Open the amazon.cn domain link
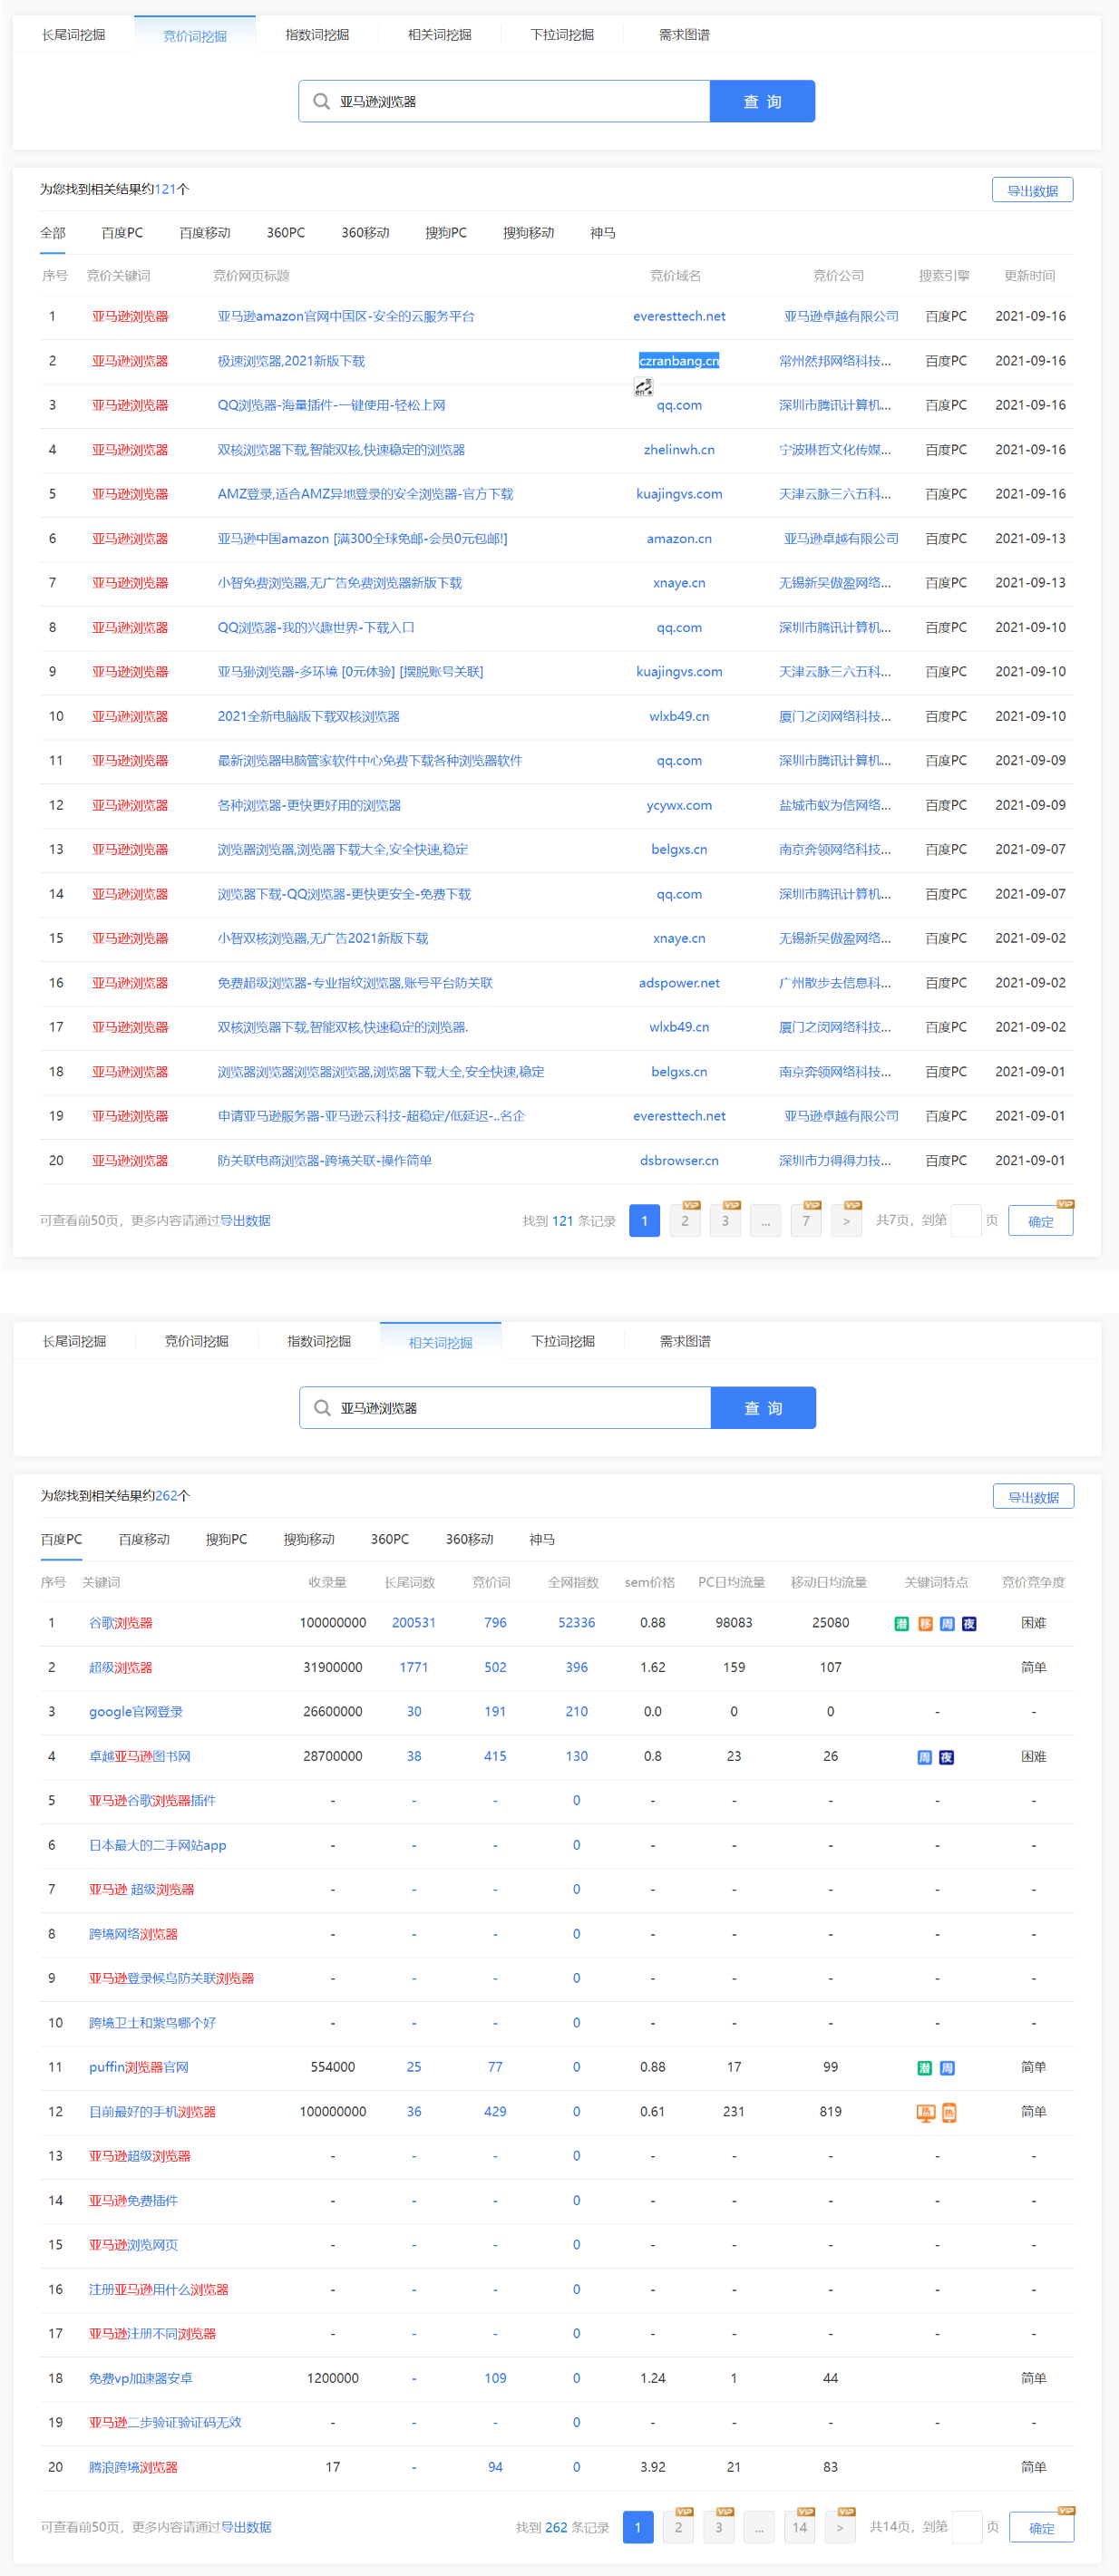The image size is (1119, 2576). point(679,538)
